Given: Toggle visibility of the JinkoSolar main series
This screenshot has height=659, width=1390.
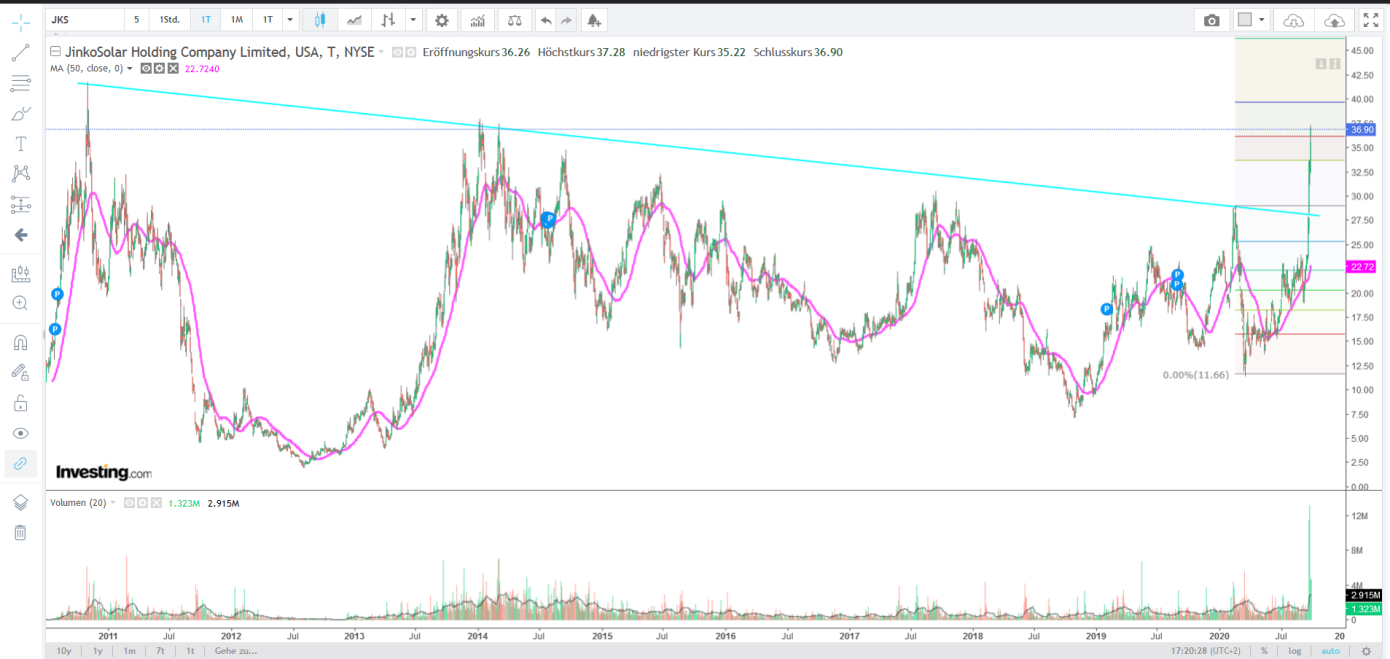Looking at the screenshot, I should point(397,52).
